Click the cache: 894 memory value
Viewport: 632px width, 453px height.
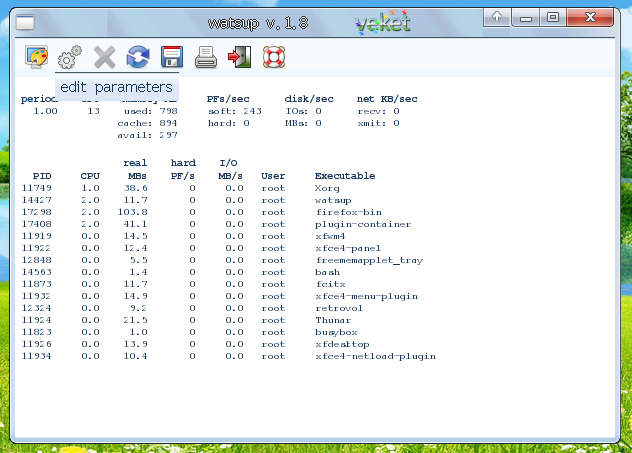click(147, 123)
